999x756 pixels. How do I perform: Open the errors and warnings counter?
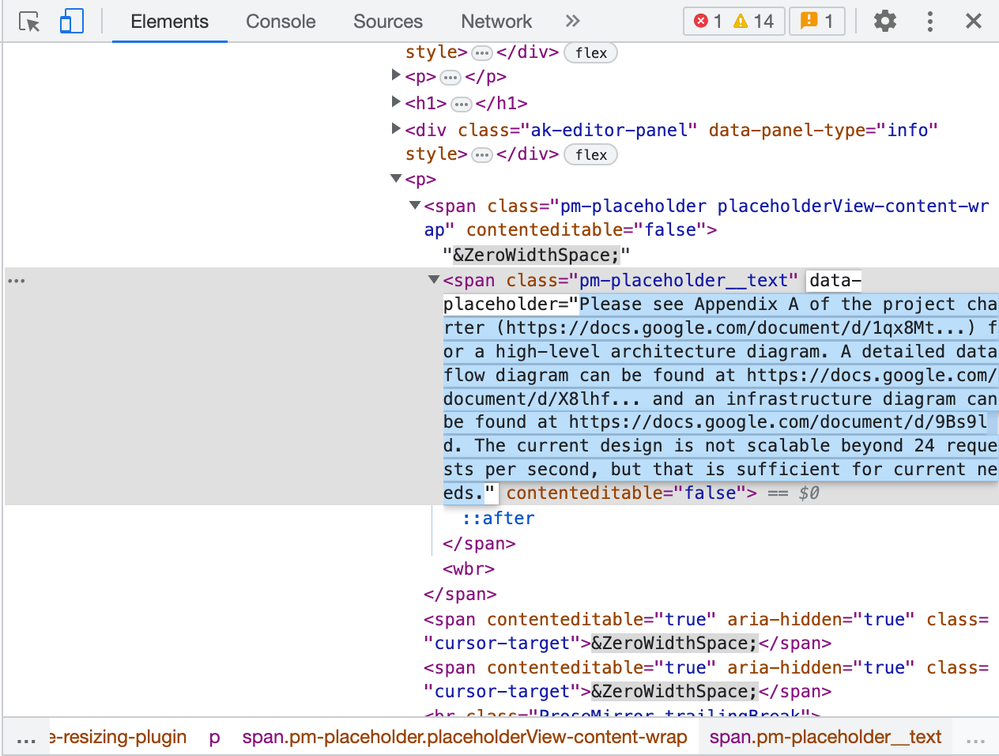tap(734, 22)
